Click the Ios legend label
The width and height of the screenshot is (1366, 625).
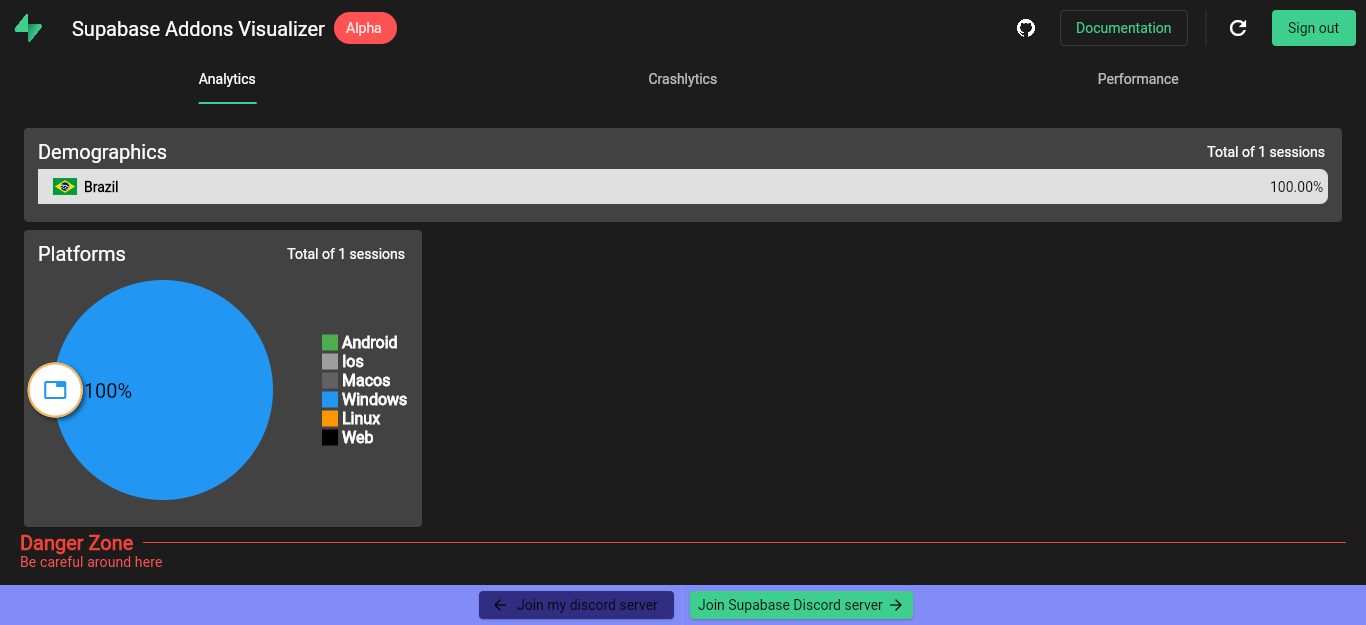[x=353, y=362]
